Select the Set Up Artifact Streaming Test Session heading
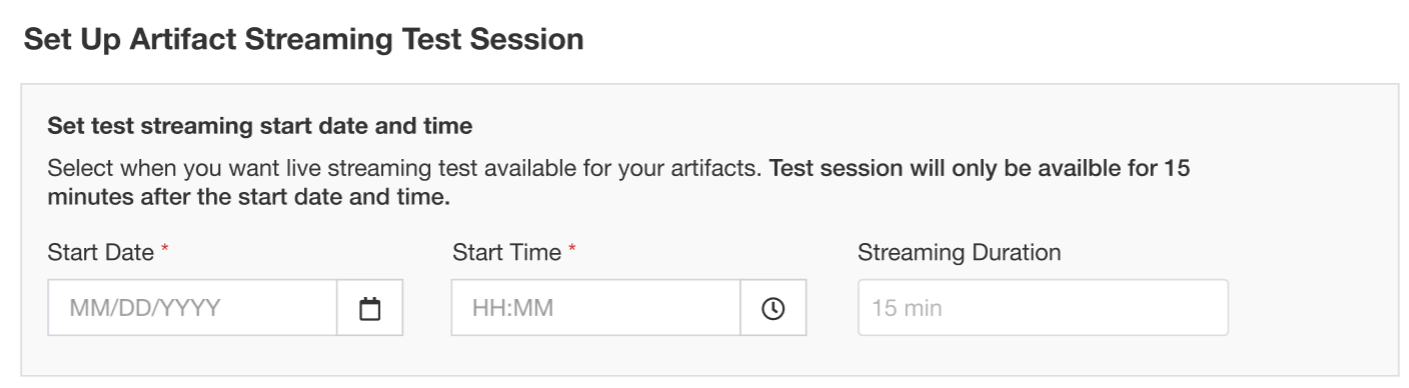The width and height of the screenshot is (1409, 388). coord(303,39)
